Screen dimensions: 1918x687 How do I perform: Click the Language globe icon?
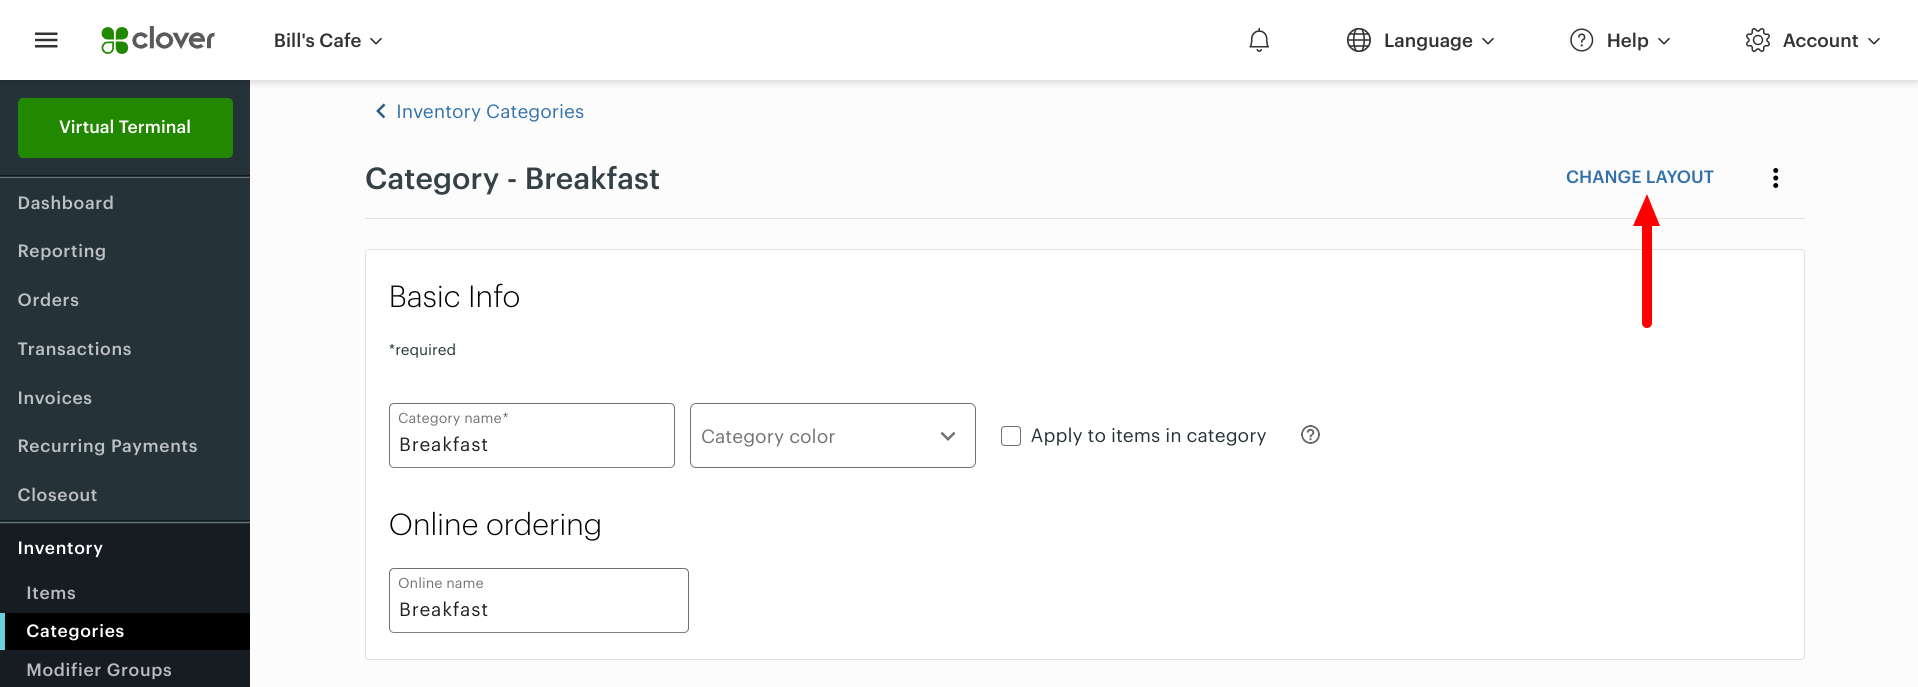click(1357, 40)
